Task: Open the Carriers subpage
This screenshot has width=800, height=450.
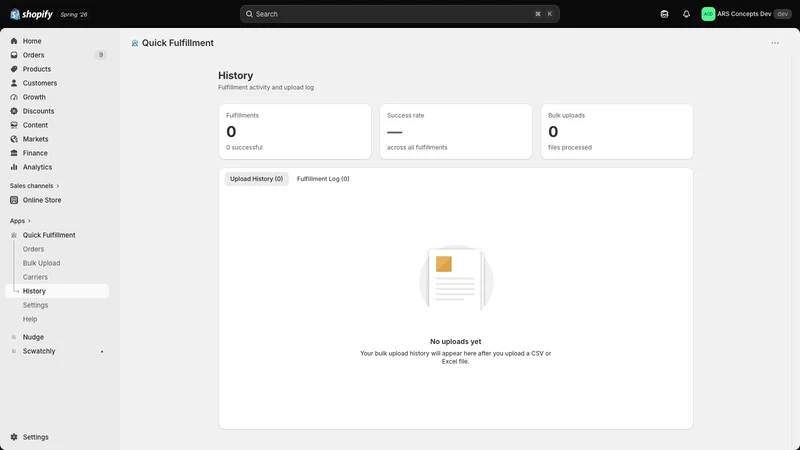Action: click(35, 277)
